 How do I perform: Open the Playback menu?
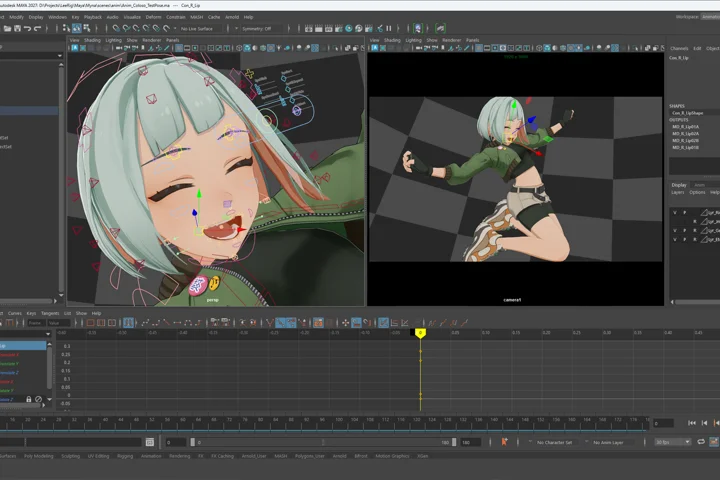[x=93, y=17]
